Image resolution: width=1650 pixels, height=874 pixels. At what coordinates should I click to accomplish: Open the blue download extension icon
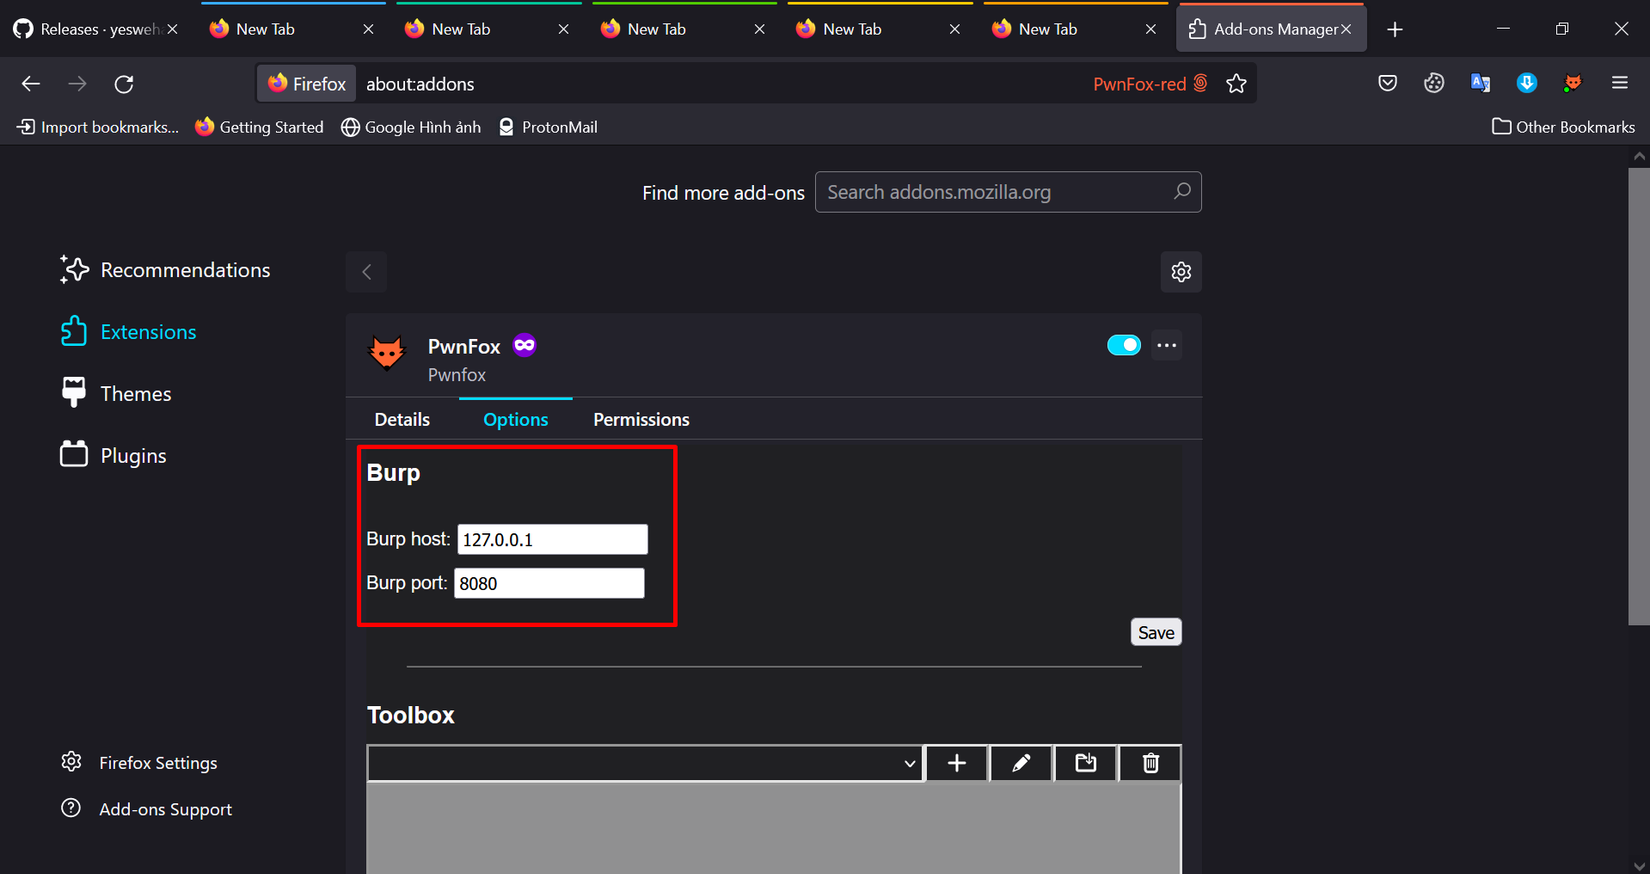pos(1527,84)
